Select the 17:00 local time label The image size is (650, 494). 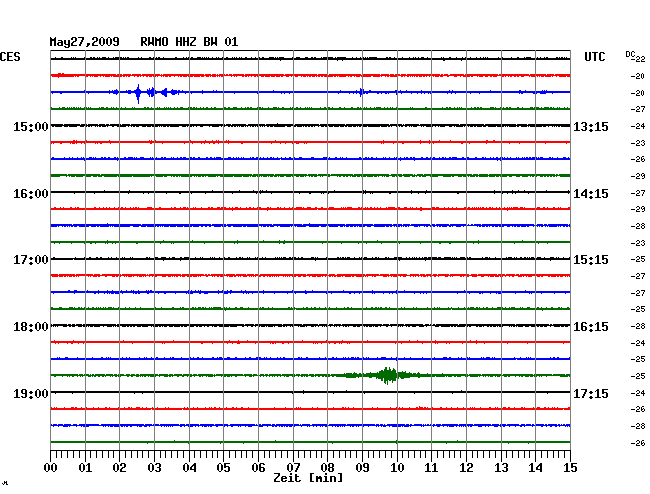click(31, 260)
